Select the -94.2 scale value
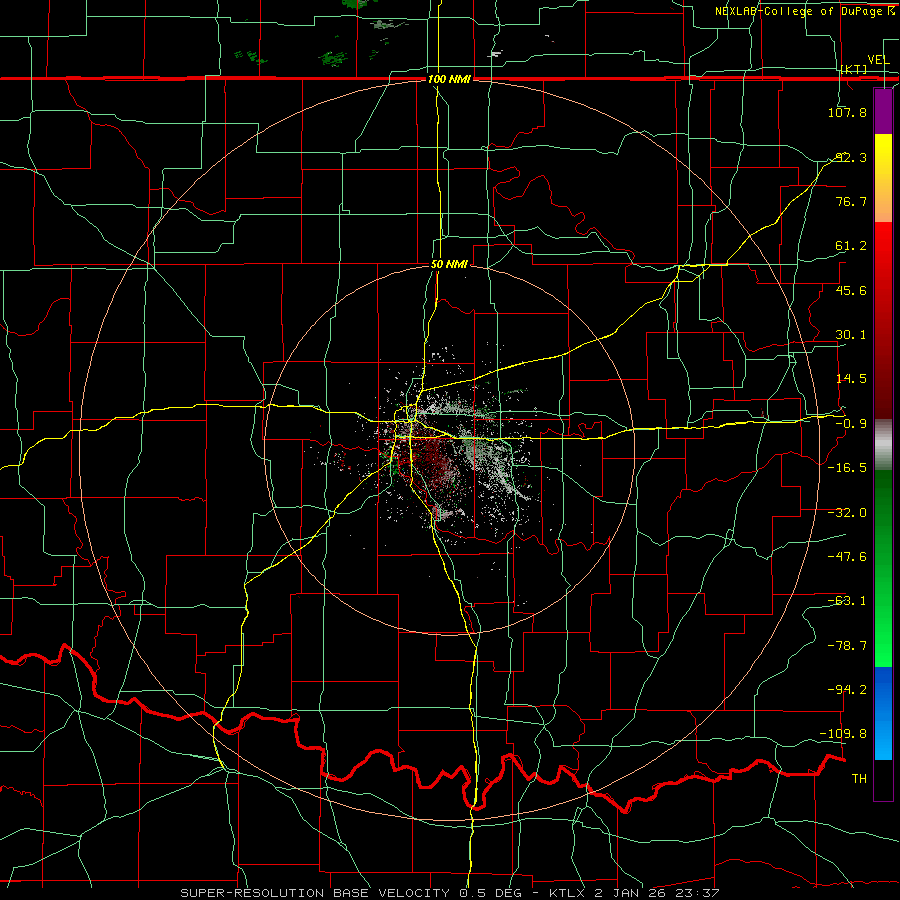The width and height of the screenshot is (900, 900). 847,690
